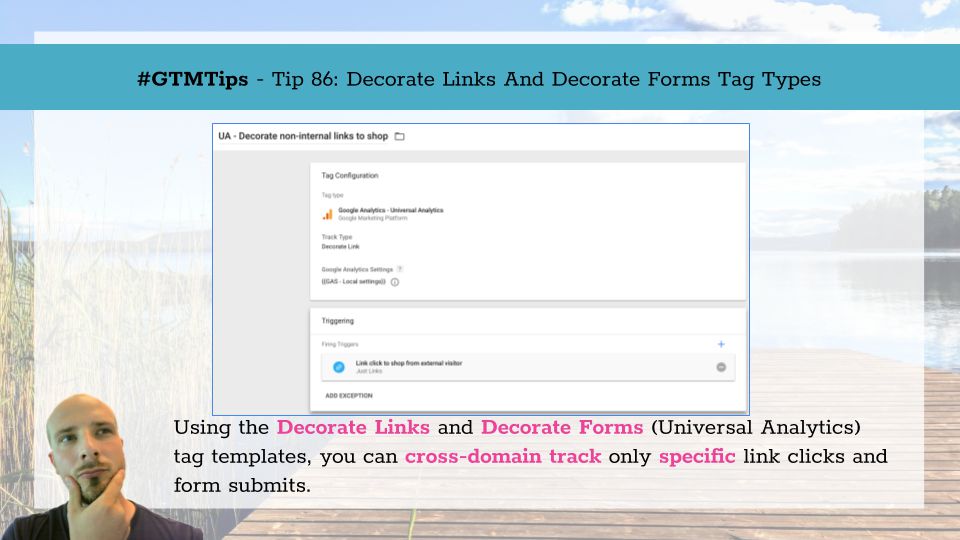Add a firing trigger with the blue plus icon

(x=721, y=344)
